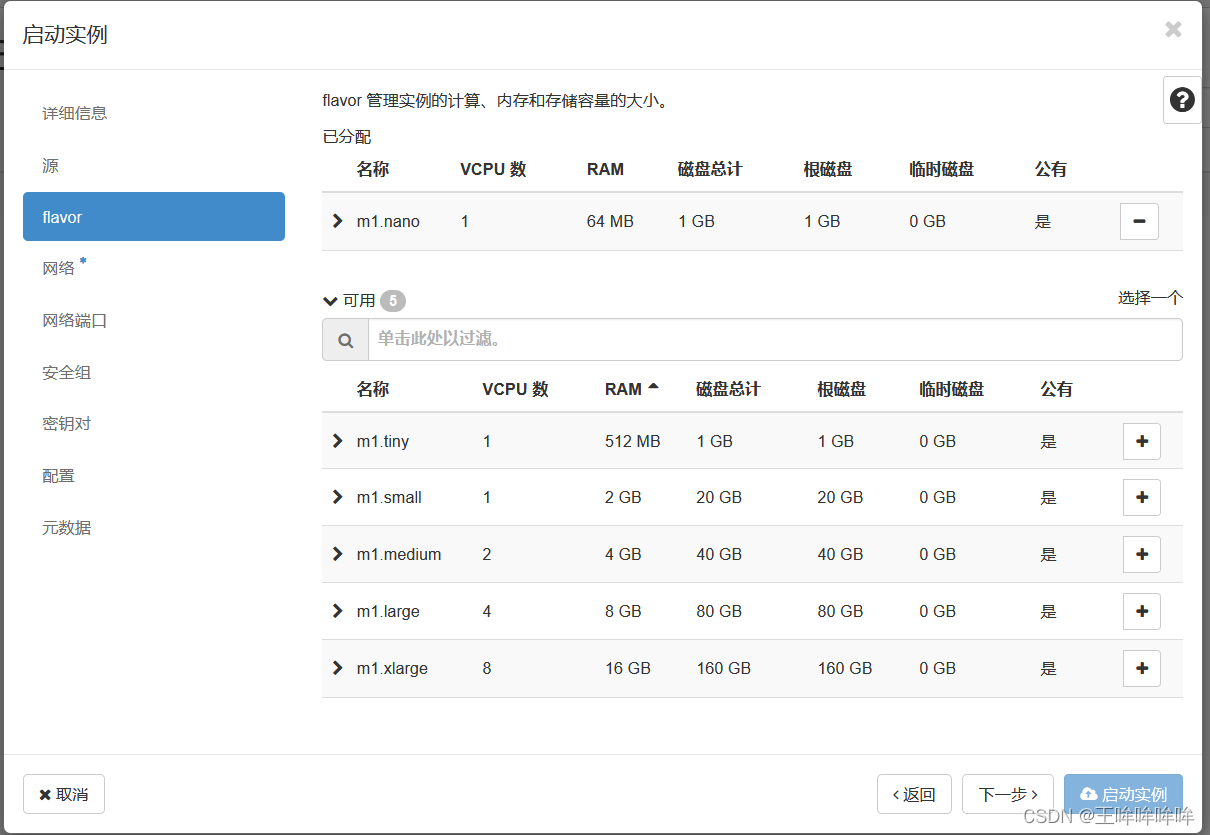Remove m1.nano from allocated flavors

[1138, 221]
